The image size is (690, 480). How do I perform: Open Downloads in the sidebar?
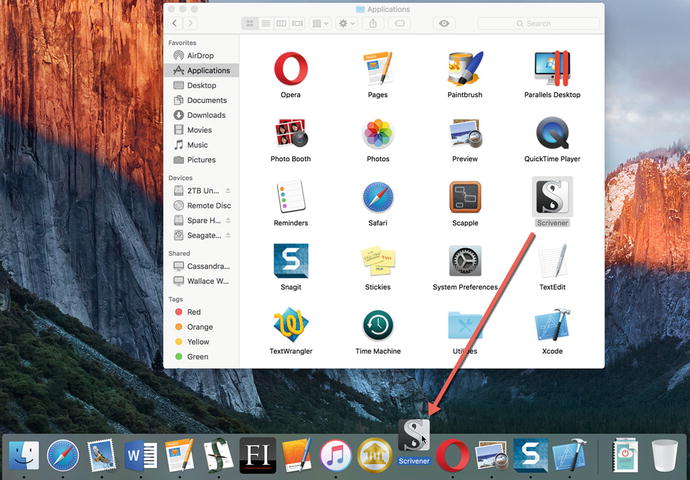pyautogui.click(x=202, y=115)
